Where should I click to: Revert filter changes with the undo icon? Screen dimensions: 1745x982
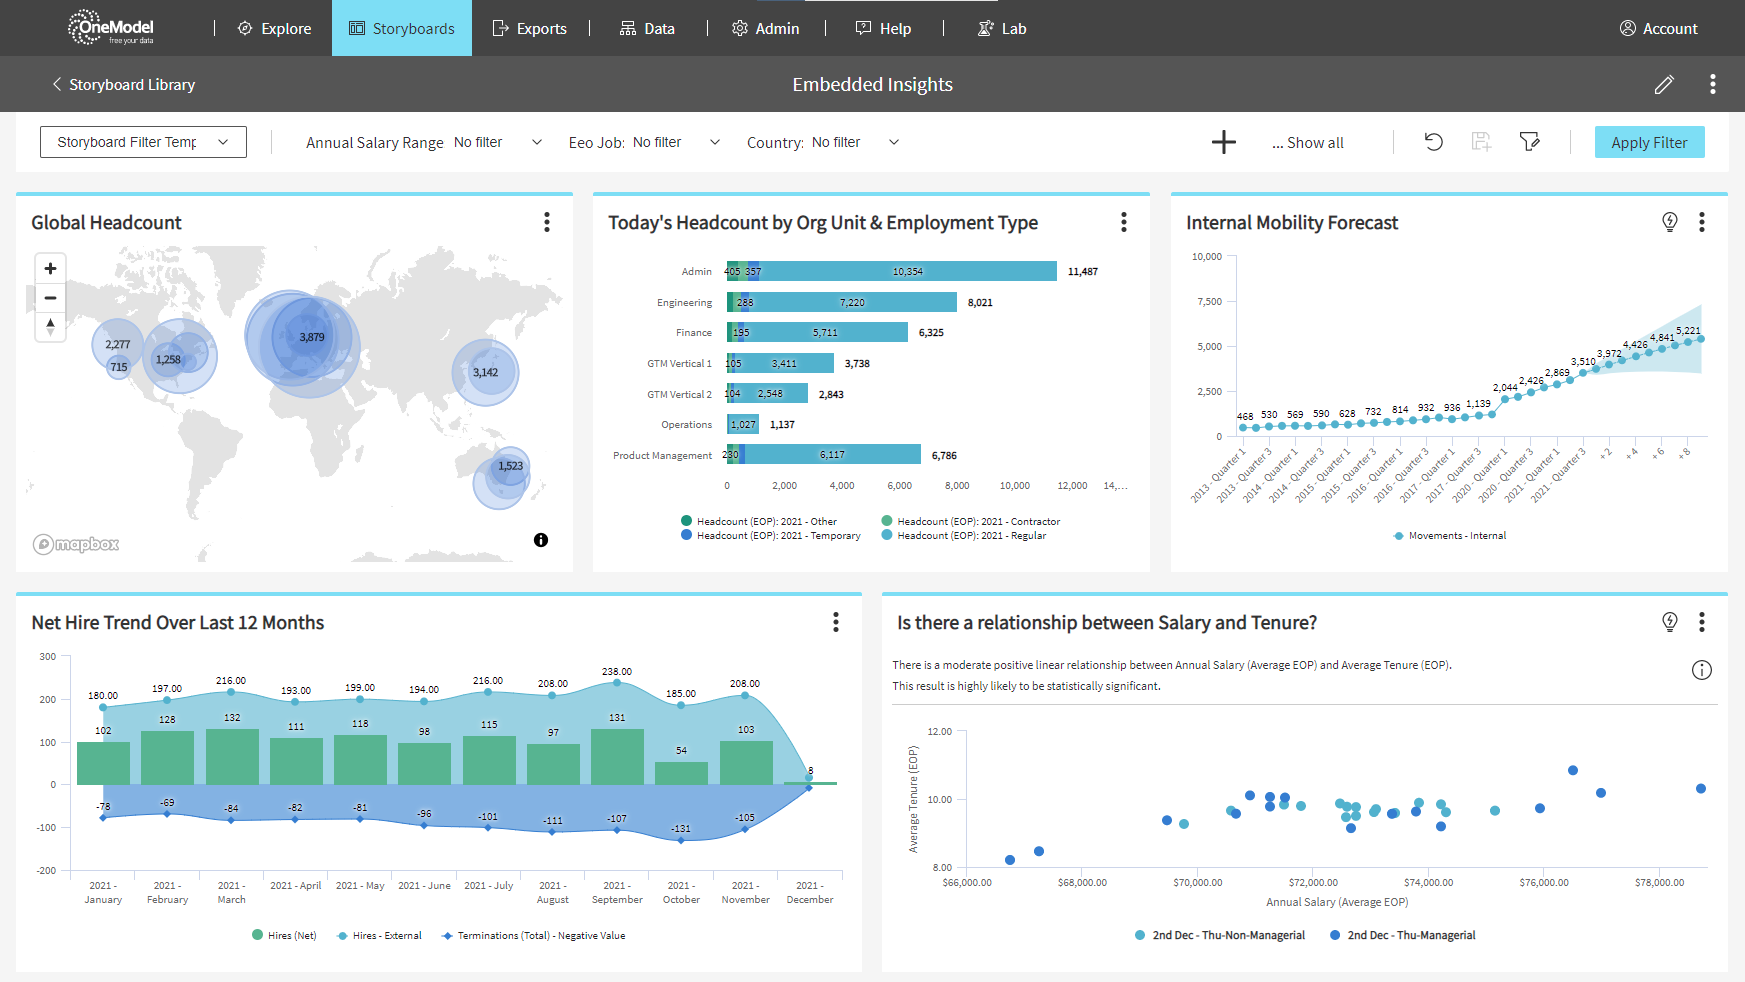(1433, 141)
